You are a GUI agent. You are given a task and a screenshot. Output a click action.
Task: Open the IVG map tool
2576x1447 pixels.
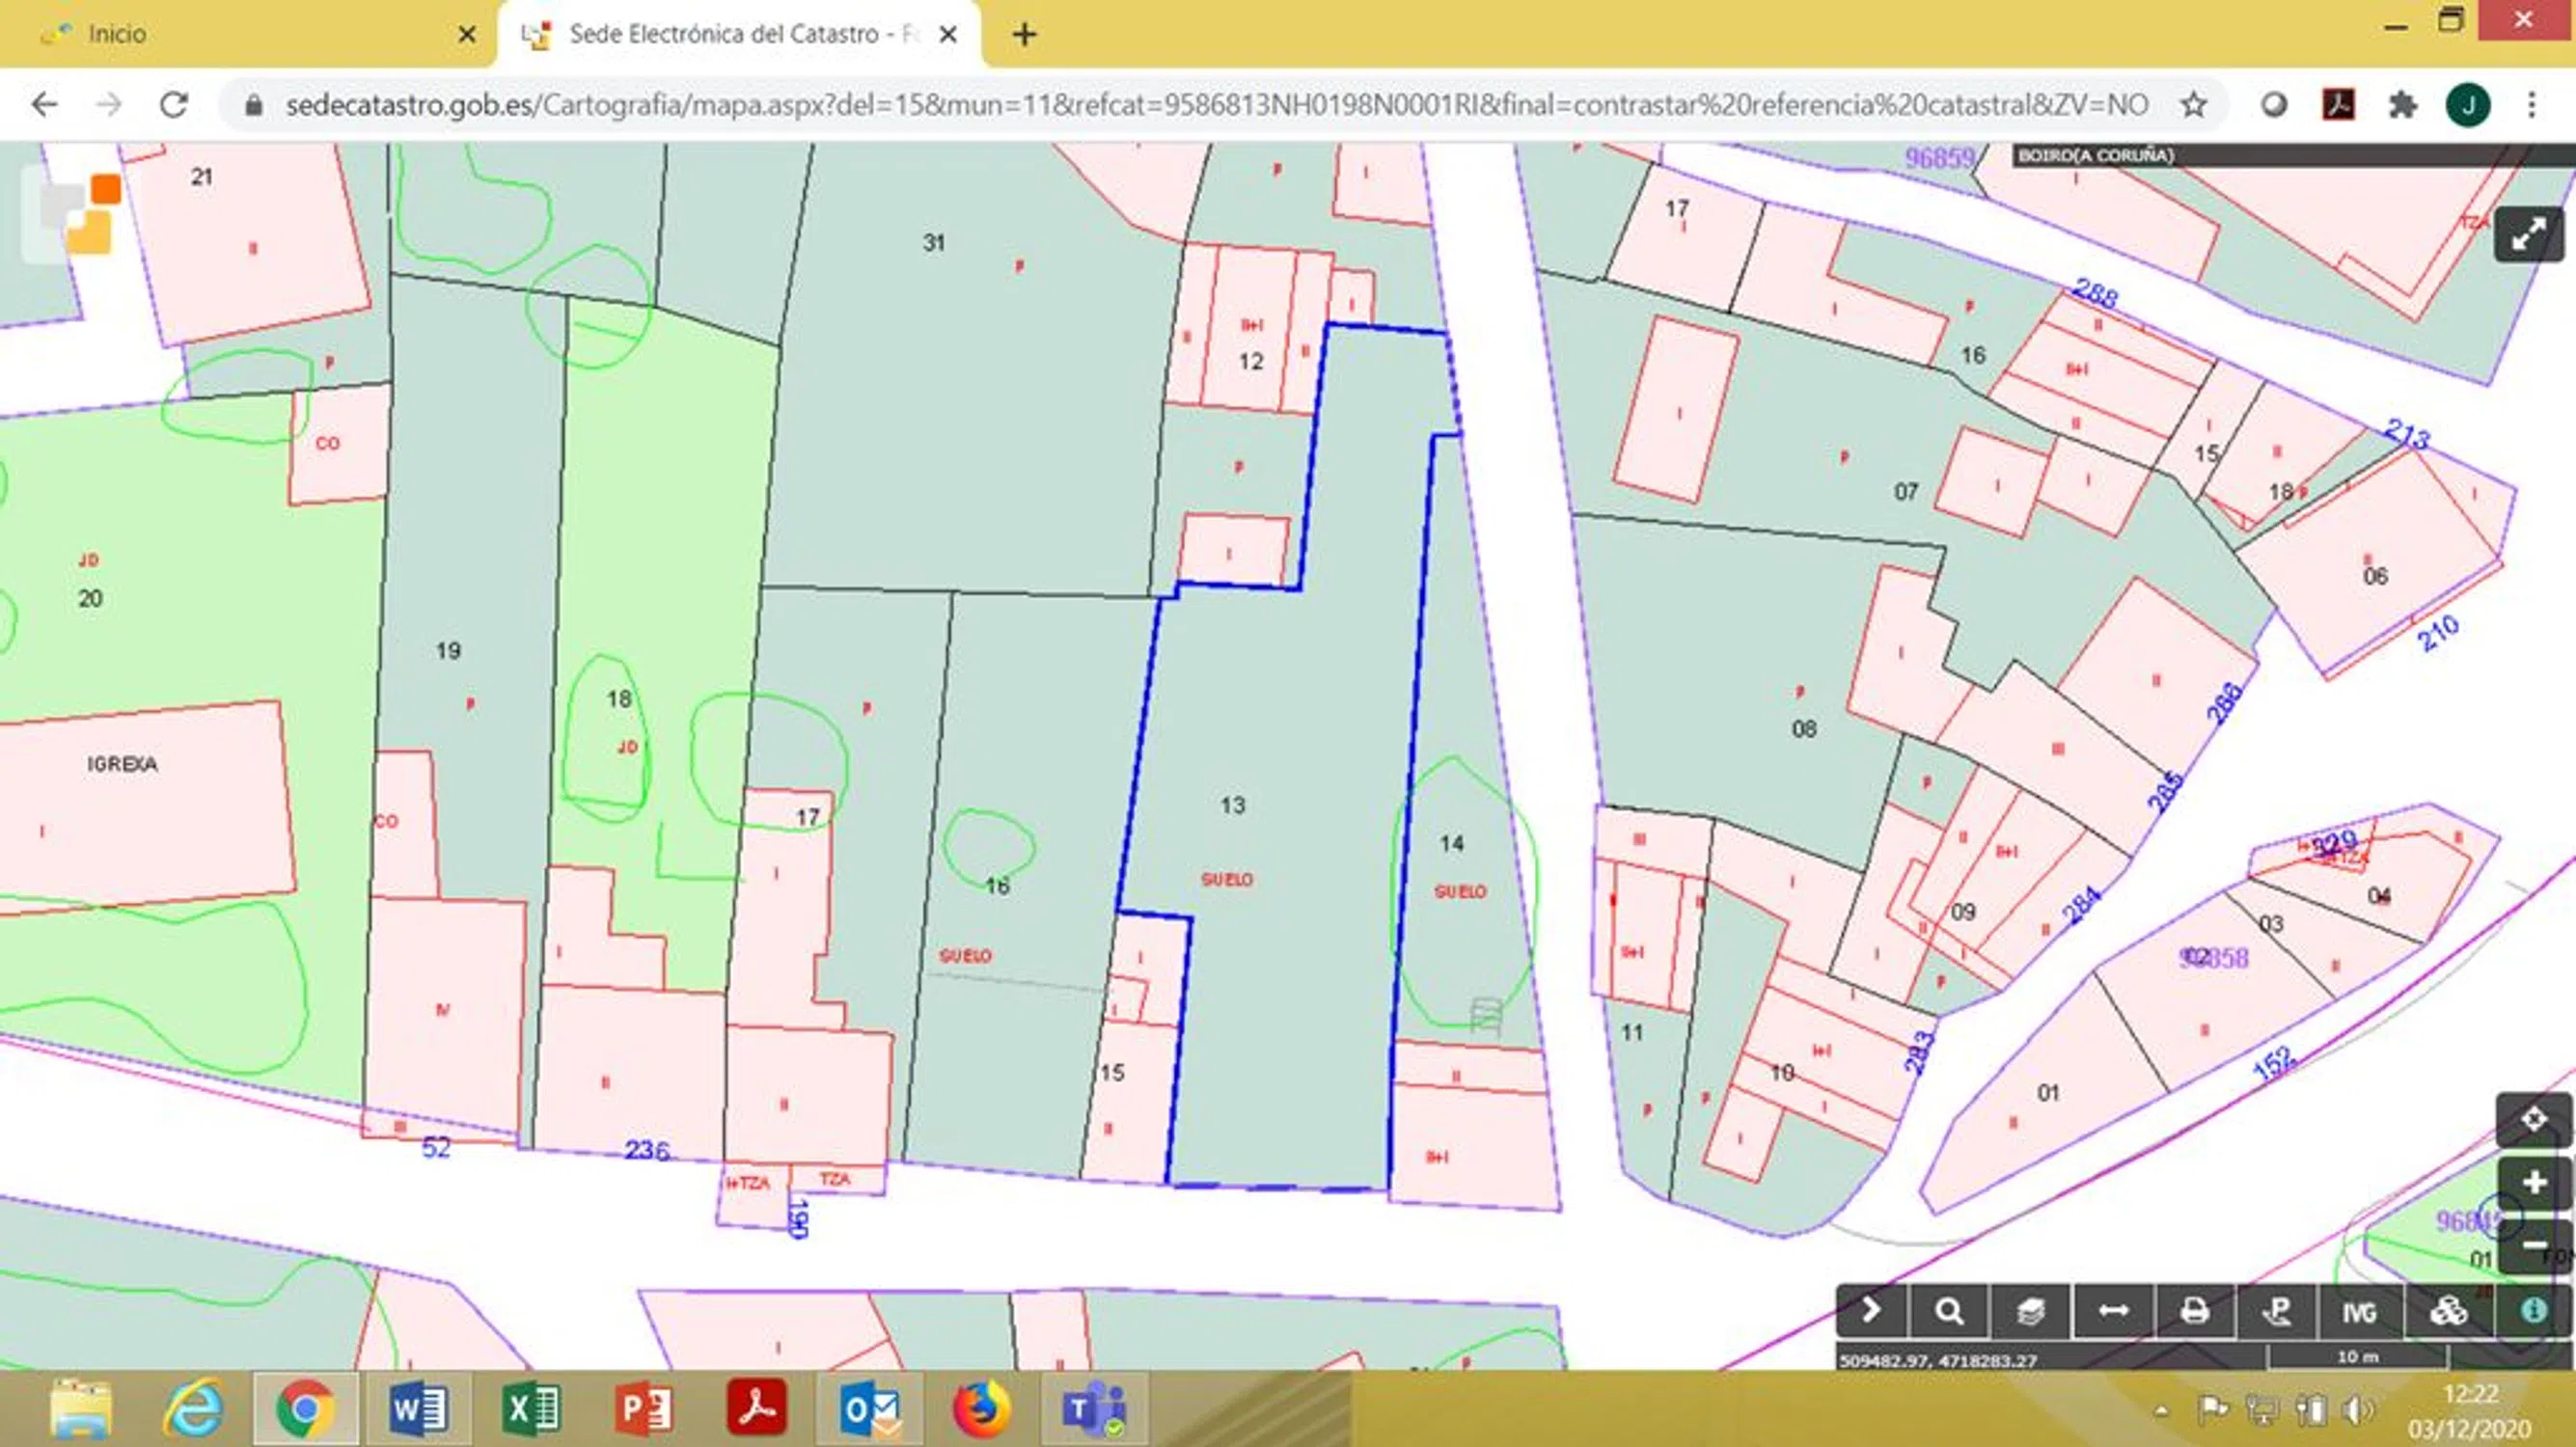[2358, 1311]
